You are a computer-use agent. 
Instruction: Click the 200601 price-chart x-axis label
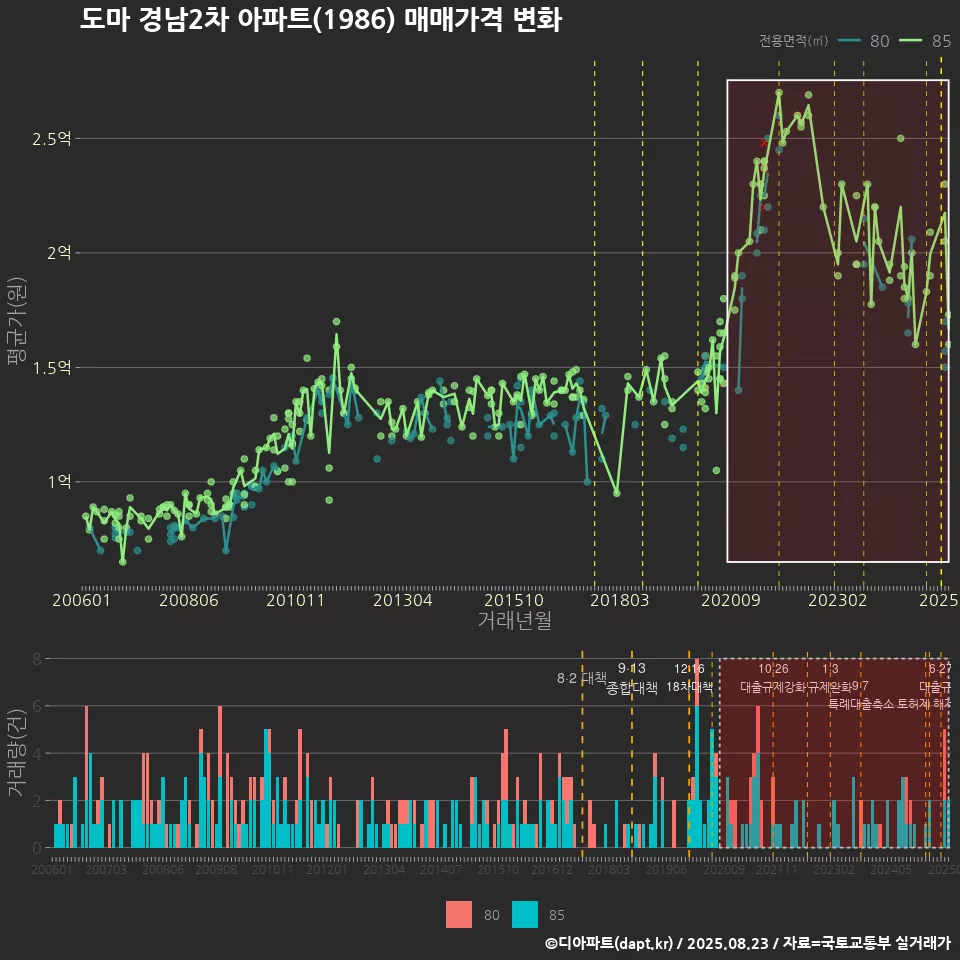click(81, 600)
